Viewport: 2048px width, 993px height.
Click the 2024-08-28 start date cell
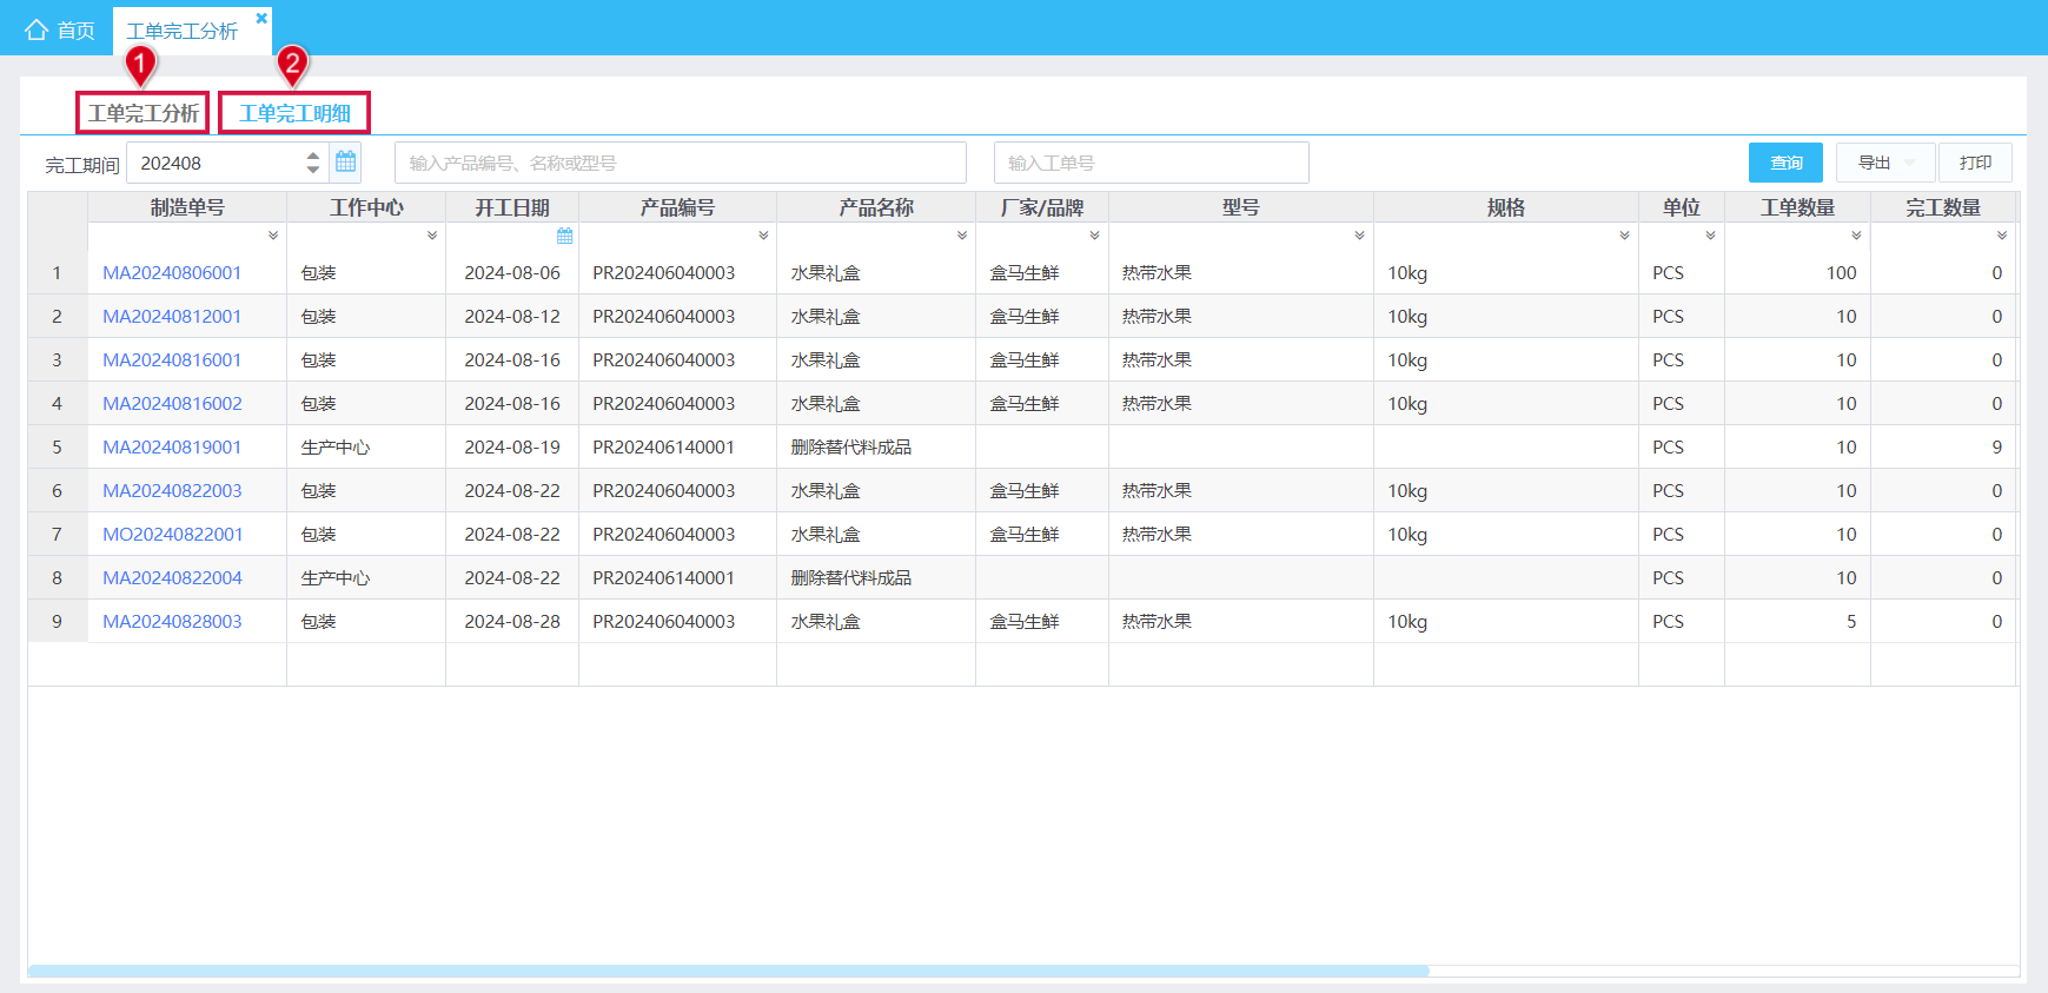coord(512,621)
